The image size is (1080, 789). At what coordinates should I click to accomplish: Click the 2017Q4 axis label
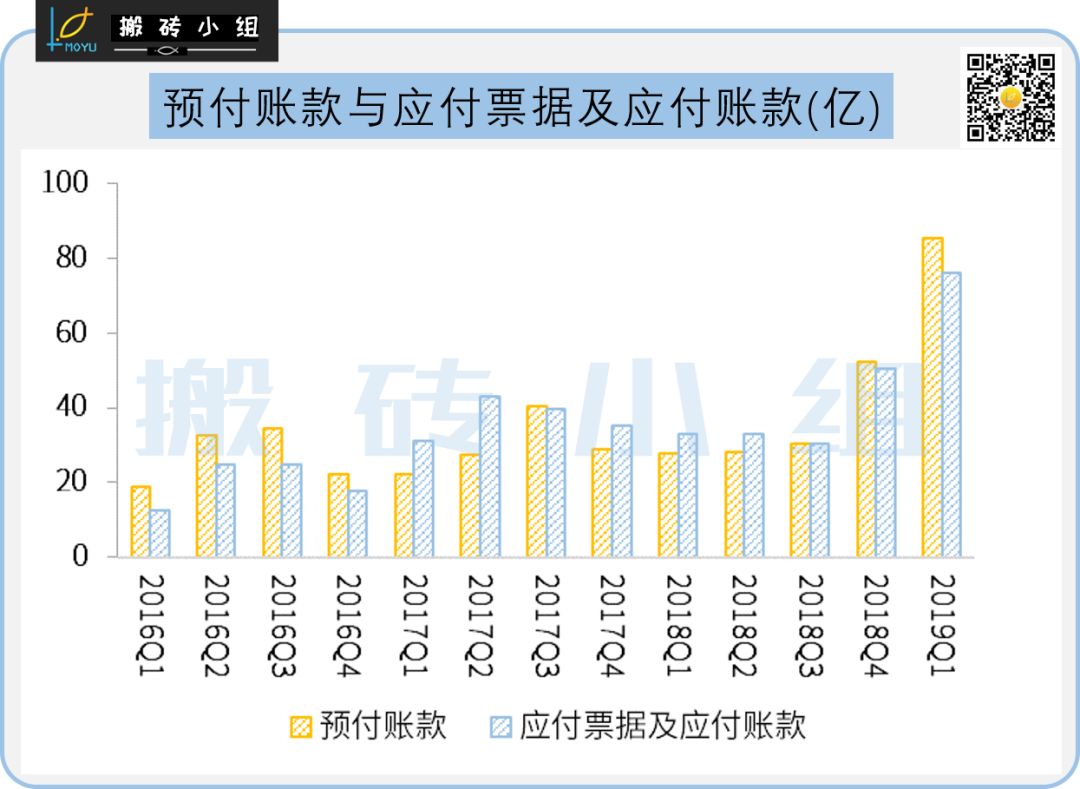612,625
